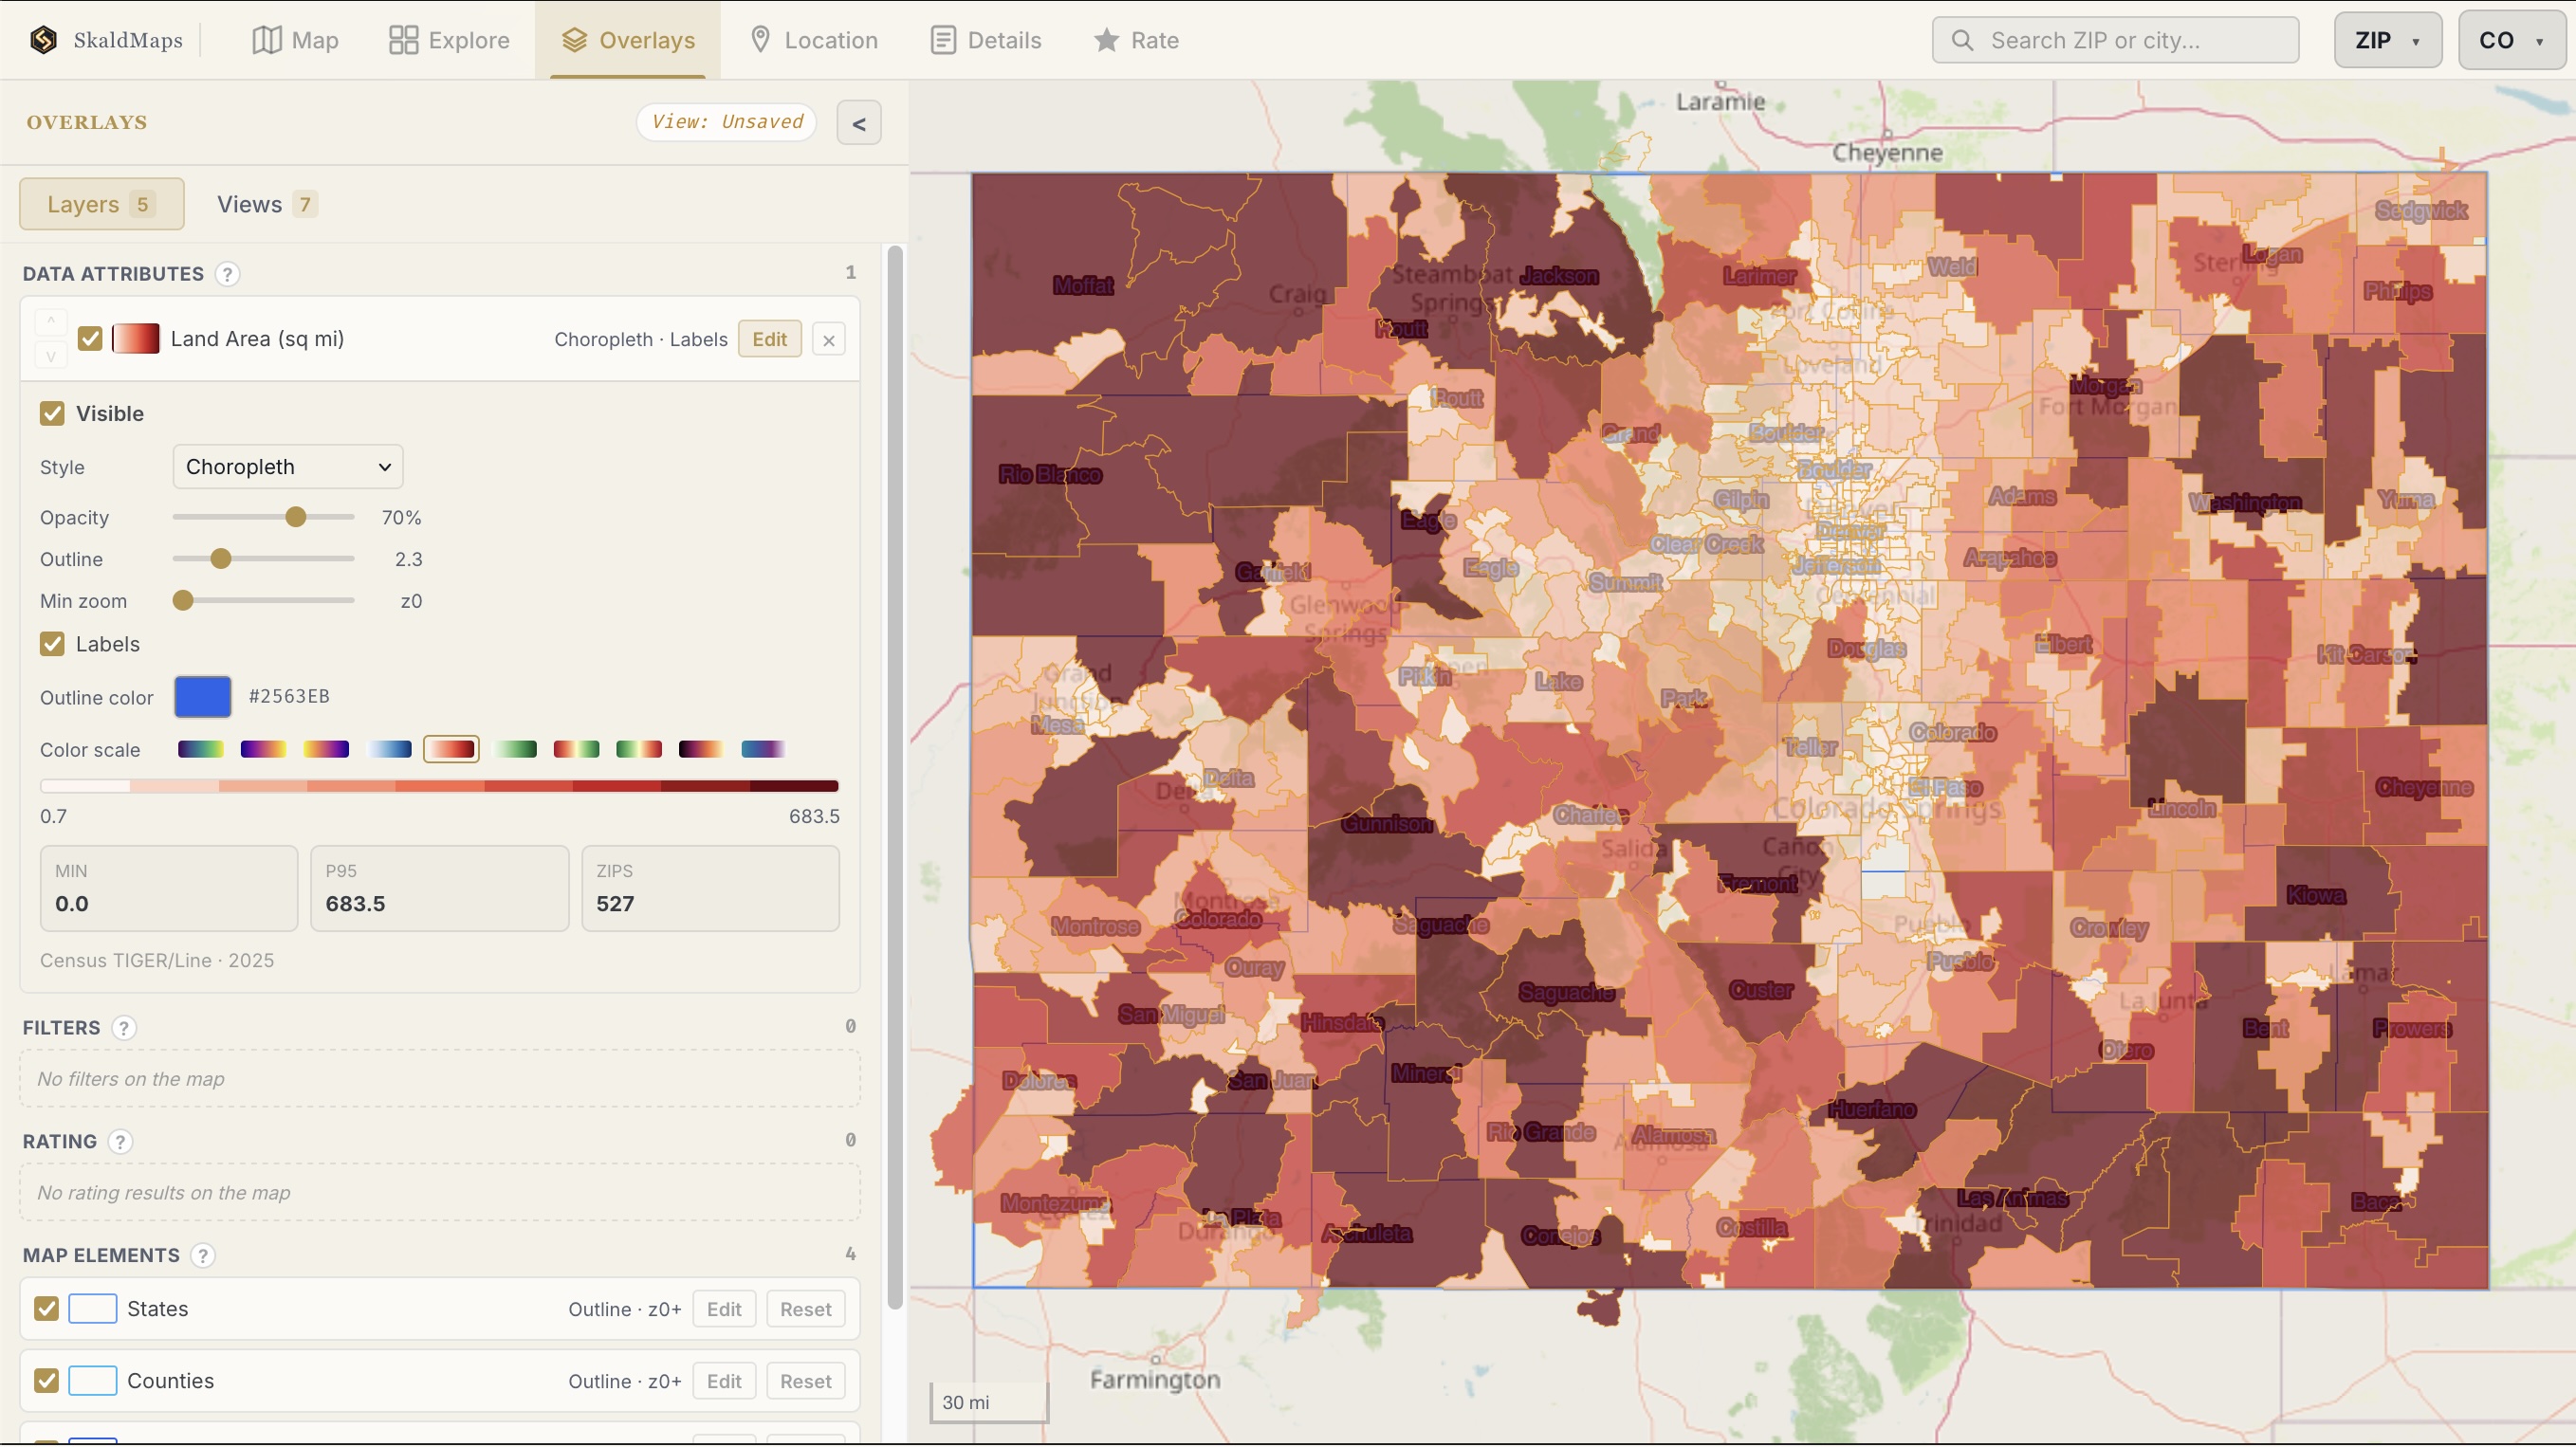
Task: Open the Map tab
Action: (x=295, y=40)
